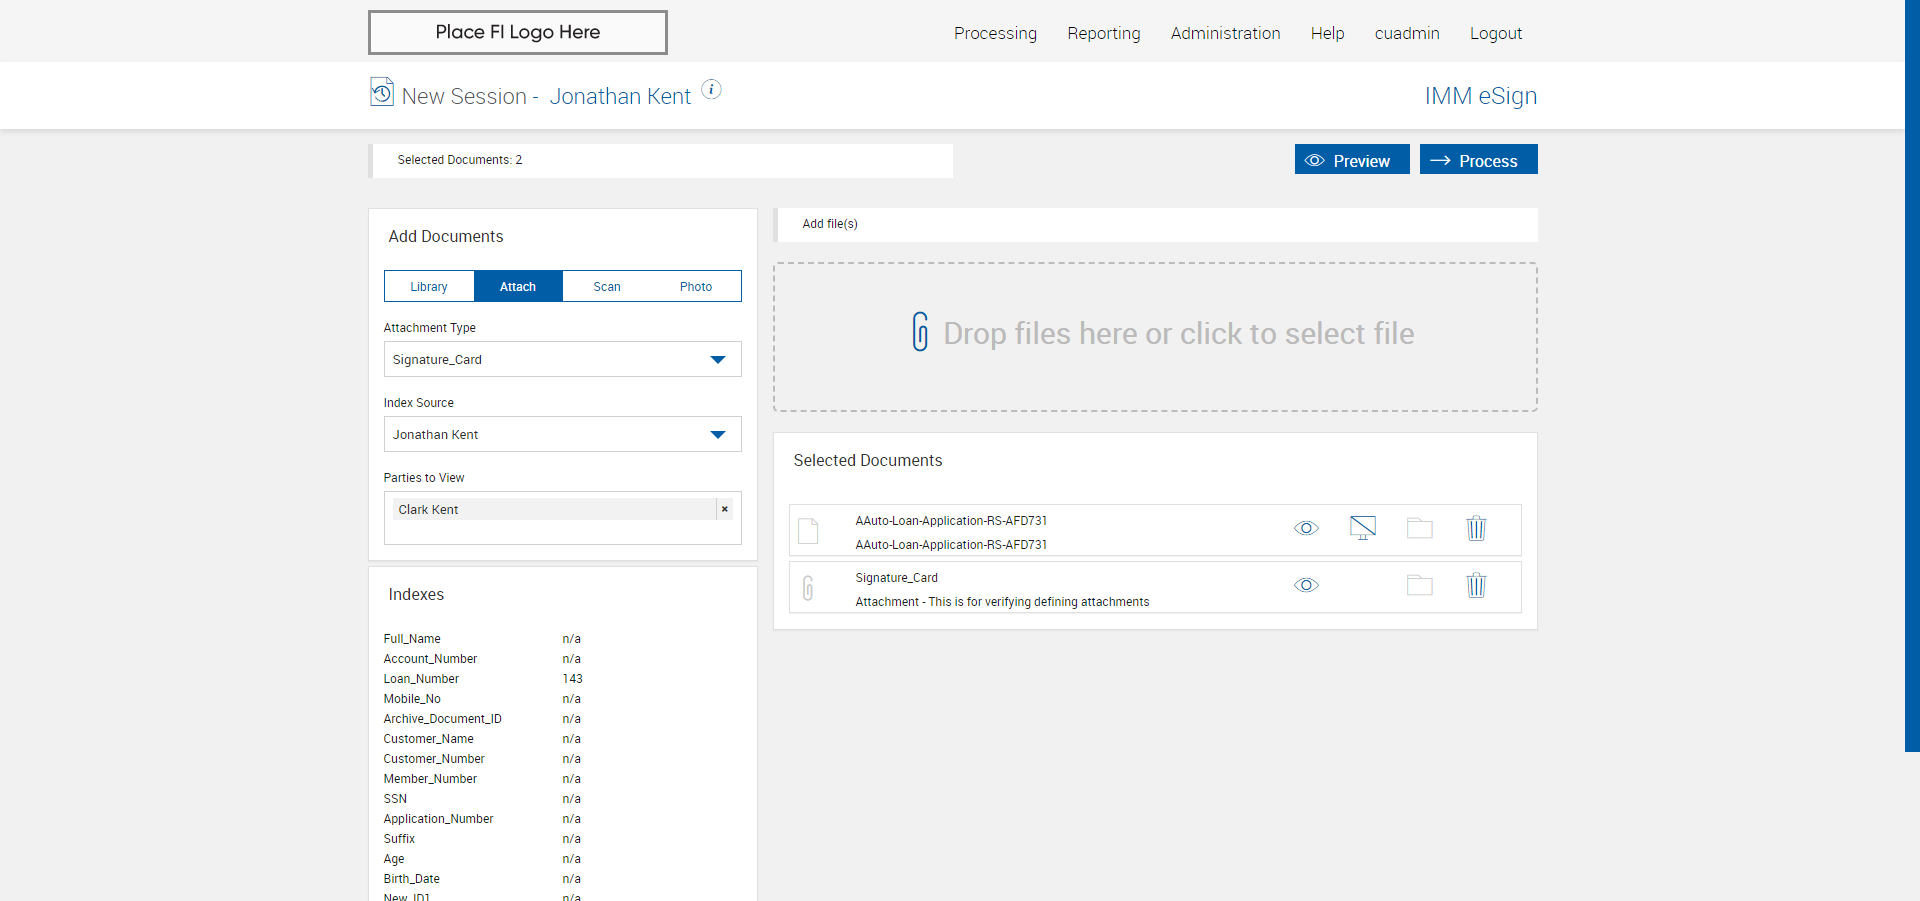Image resolution: width=1920 pixels, height=901 pixels.
Task: Click the paperclip icon in drop zone
Action: pyautogui.click(x=920, y=332)
